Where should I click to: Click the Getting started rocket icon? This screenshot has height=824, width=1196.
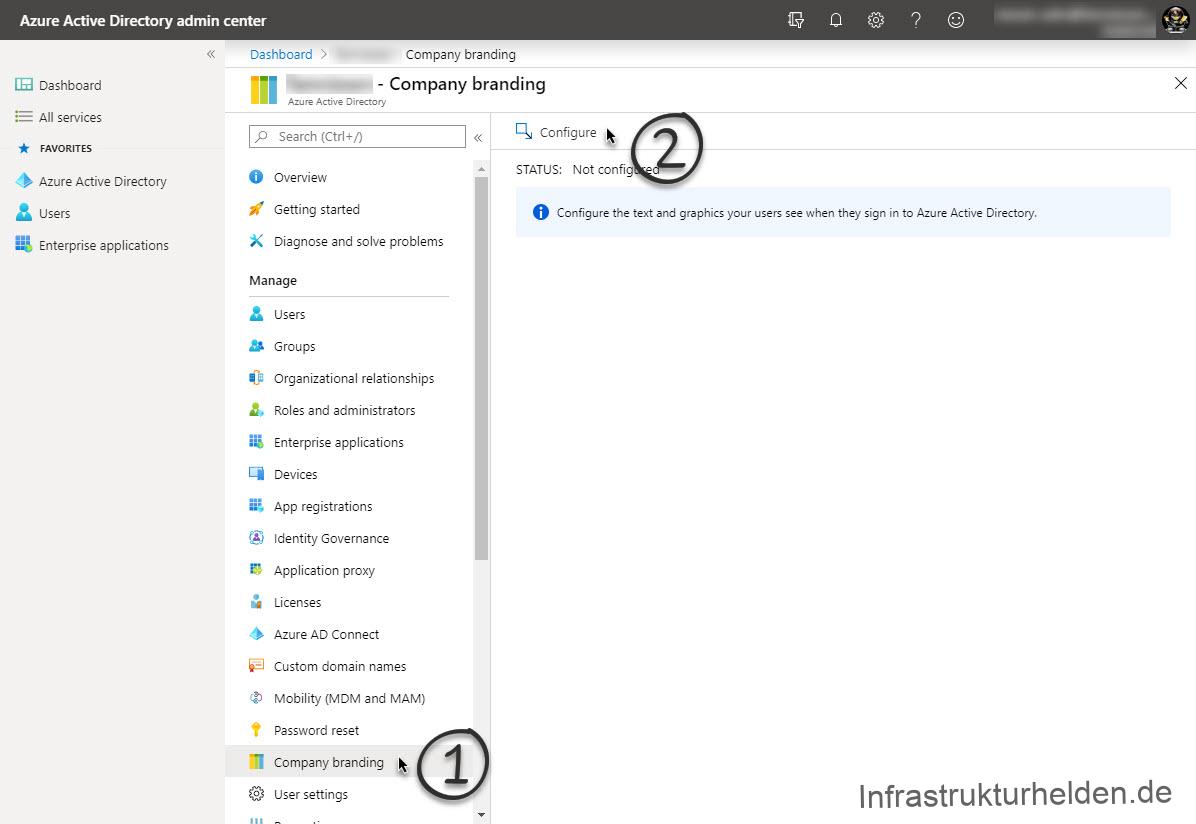click(x=256, y=209)
